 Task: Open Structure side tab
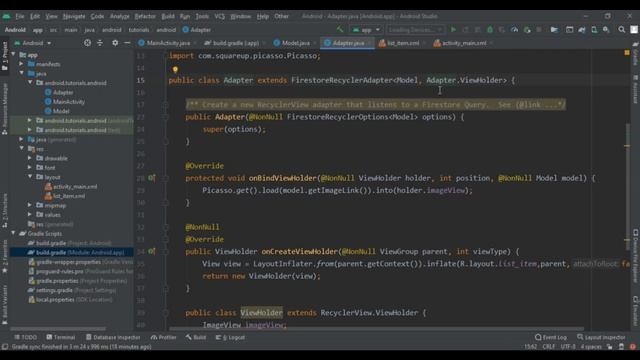click(x=4, y=210)
